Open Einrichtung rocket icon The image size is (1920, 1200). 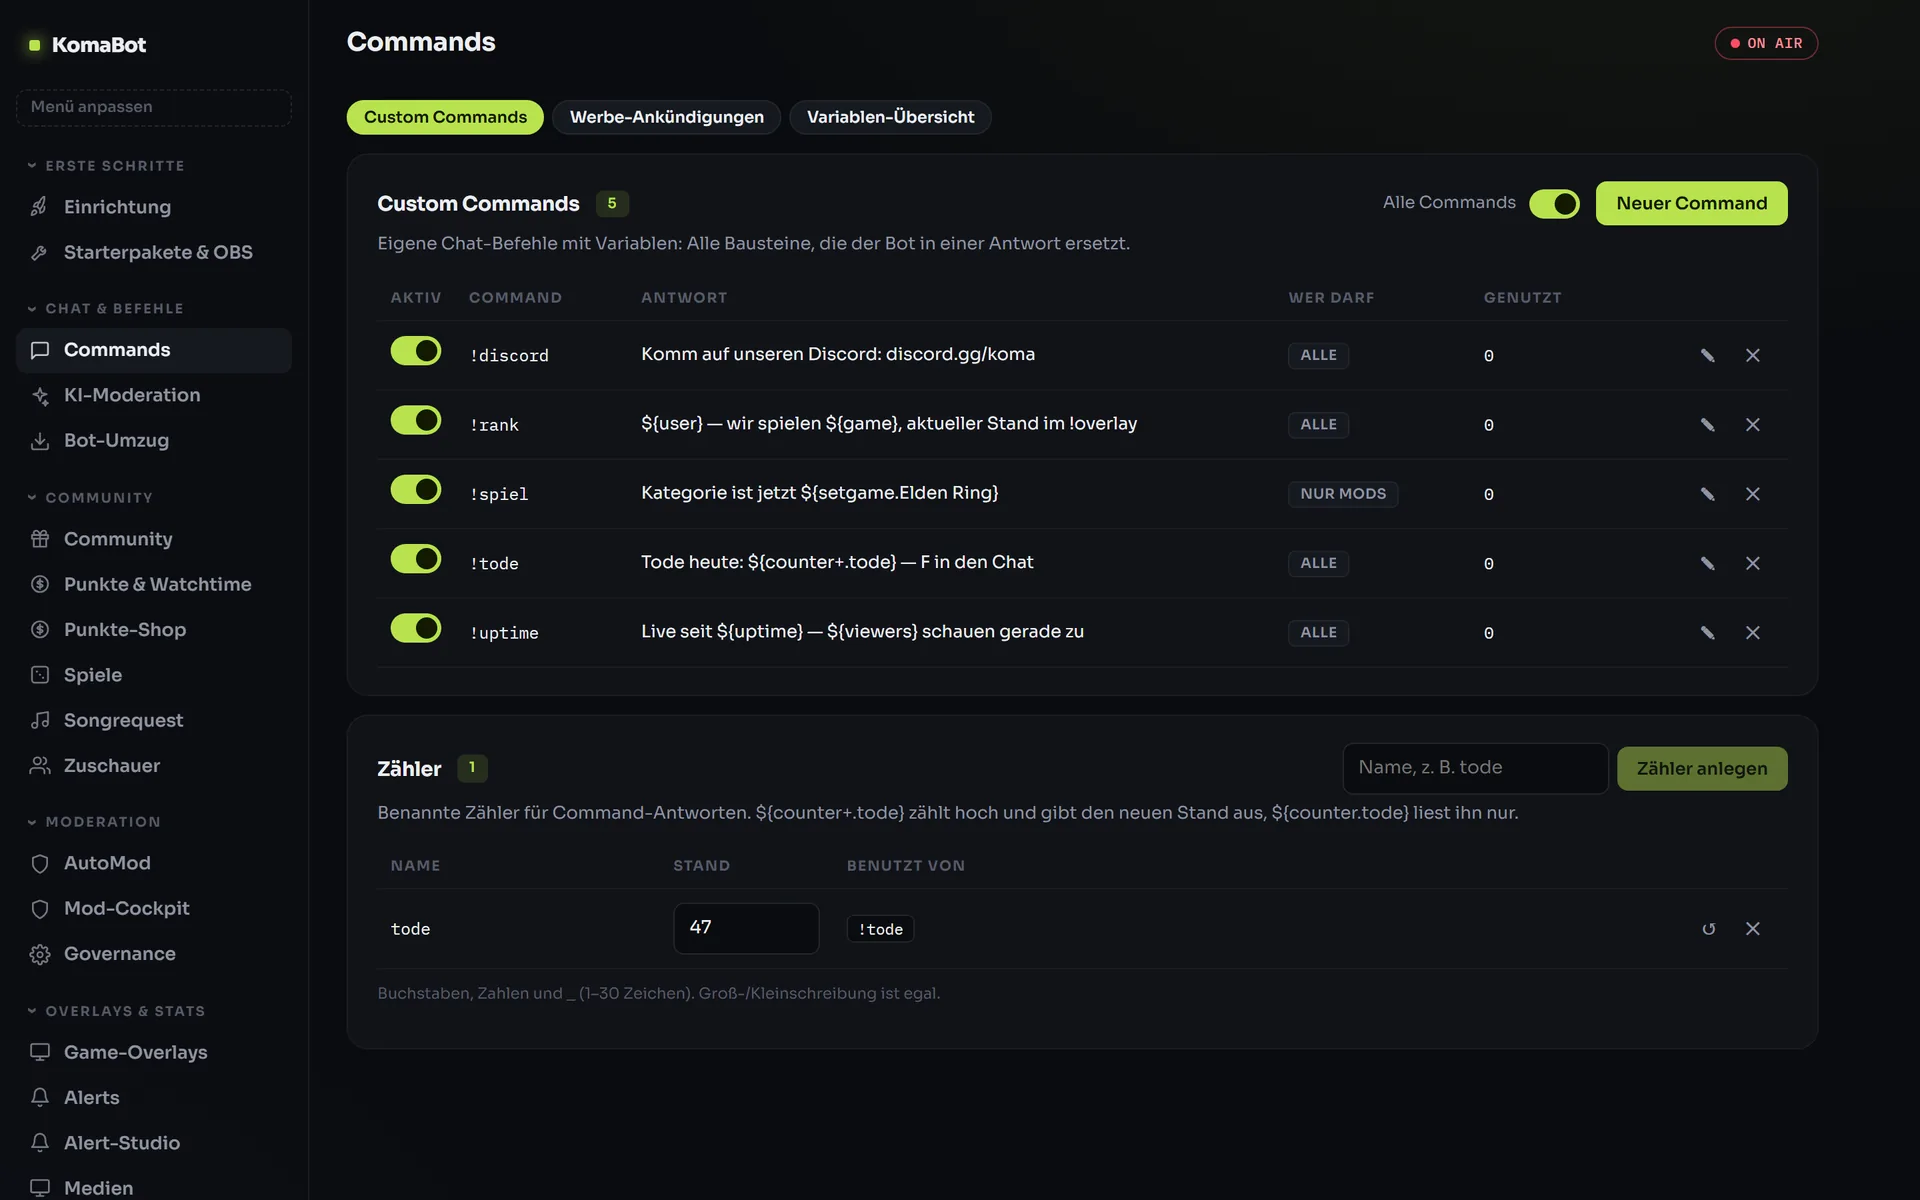pyautogui.click(x=39, y=207)
